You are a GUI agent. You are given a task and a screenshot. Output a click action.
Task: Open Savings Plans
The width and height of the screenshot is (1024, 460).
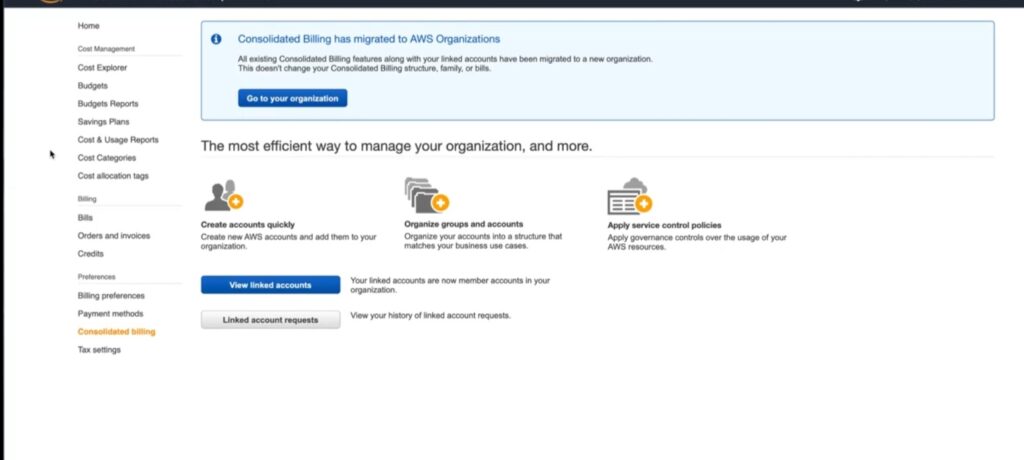(x=103, y=122)
